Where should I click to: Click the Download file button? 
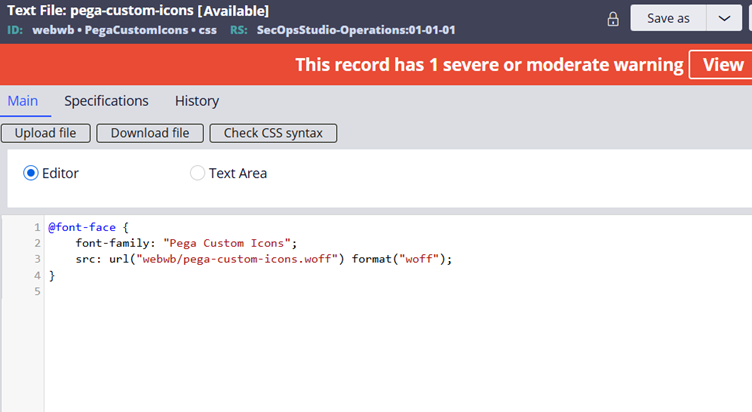[150, 133]
